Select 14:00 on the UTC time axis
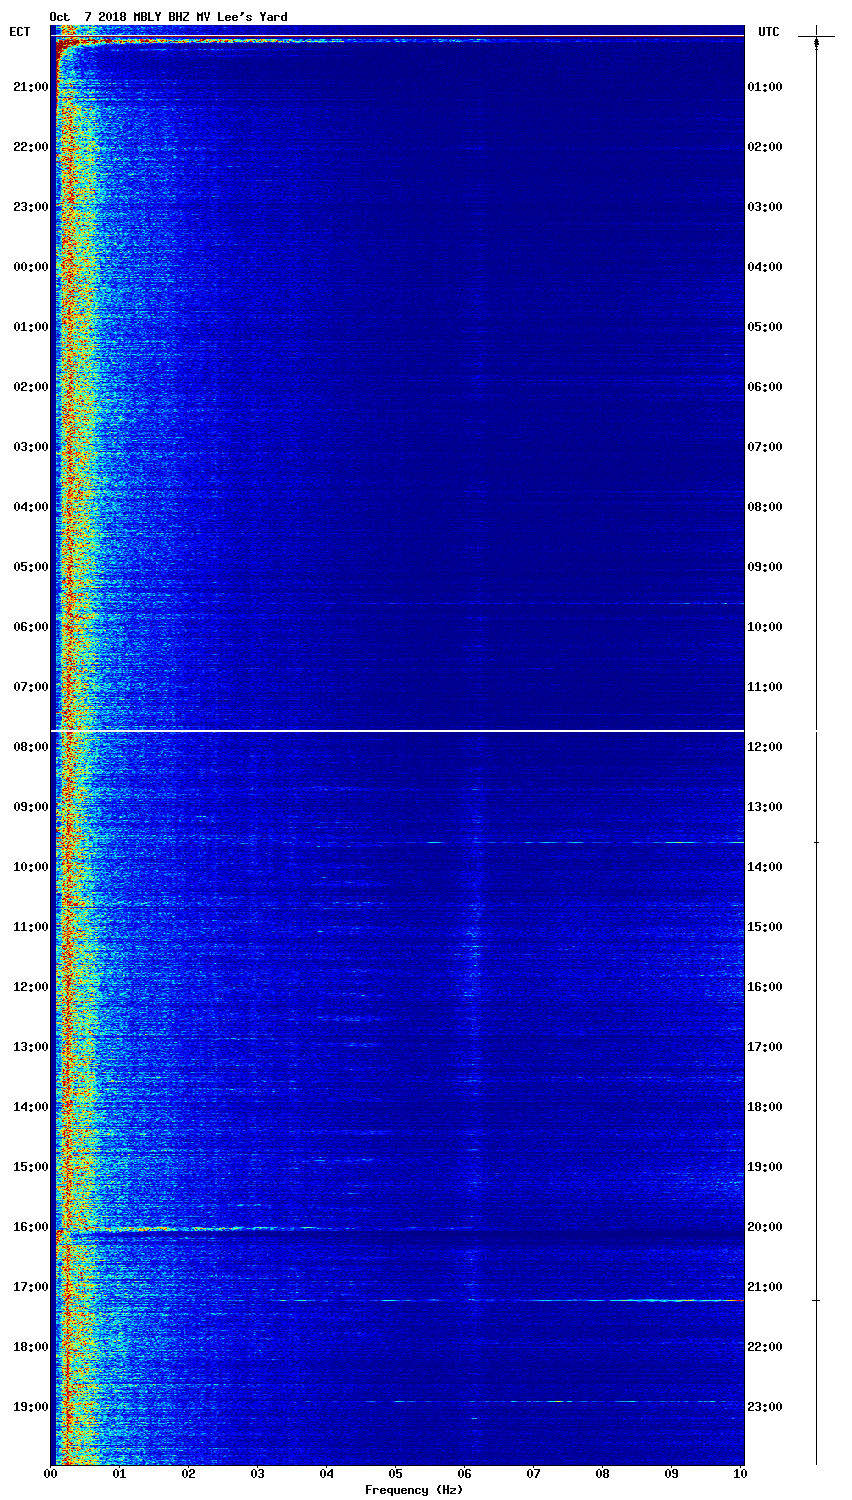852x1500 pixels. tap(765, 867)
